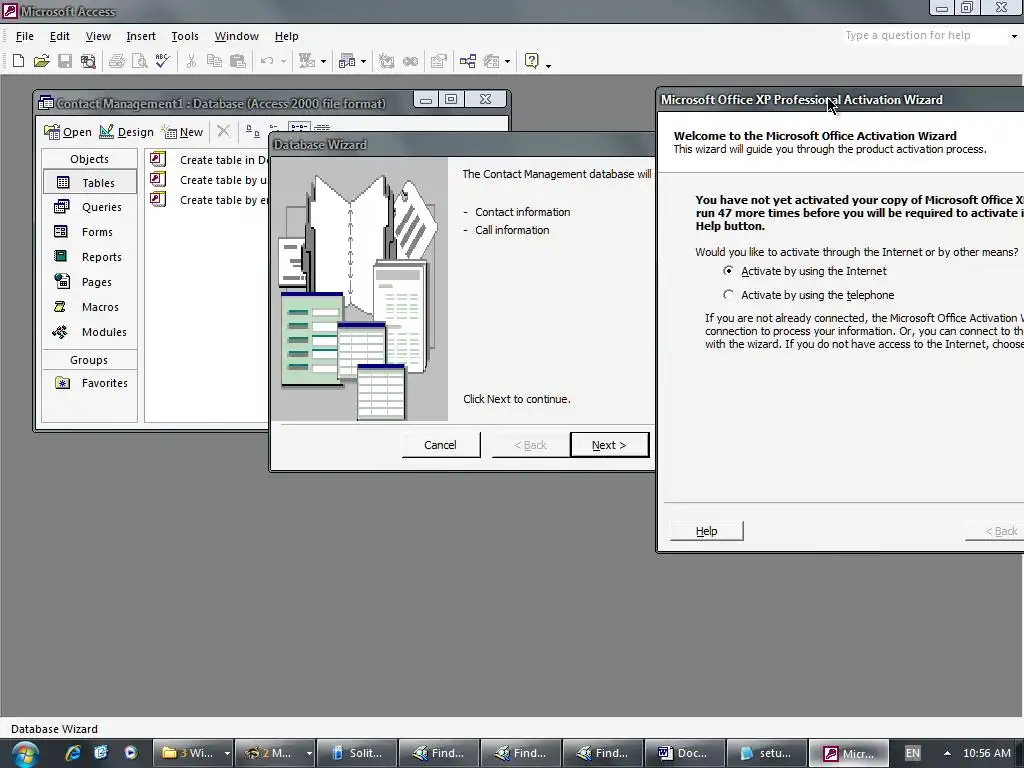Click Cancel in the Database Wizard
The height and width of the screenshot is (768, 1024).
pos(440,445)
